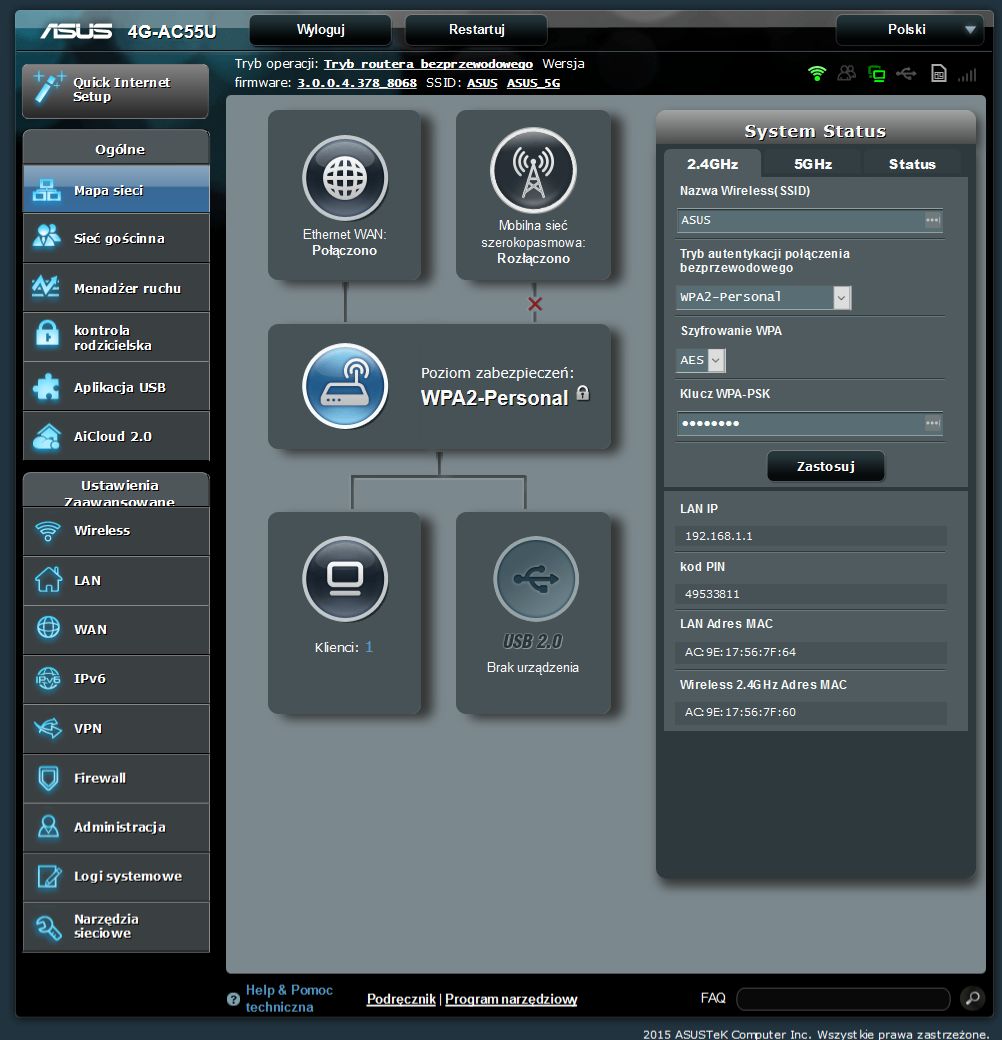Click the Firewall shield icon

pos(48,778)
